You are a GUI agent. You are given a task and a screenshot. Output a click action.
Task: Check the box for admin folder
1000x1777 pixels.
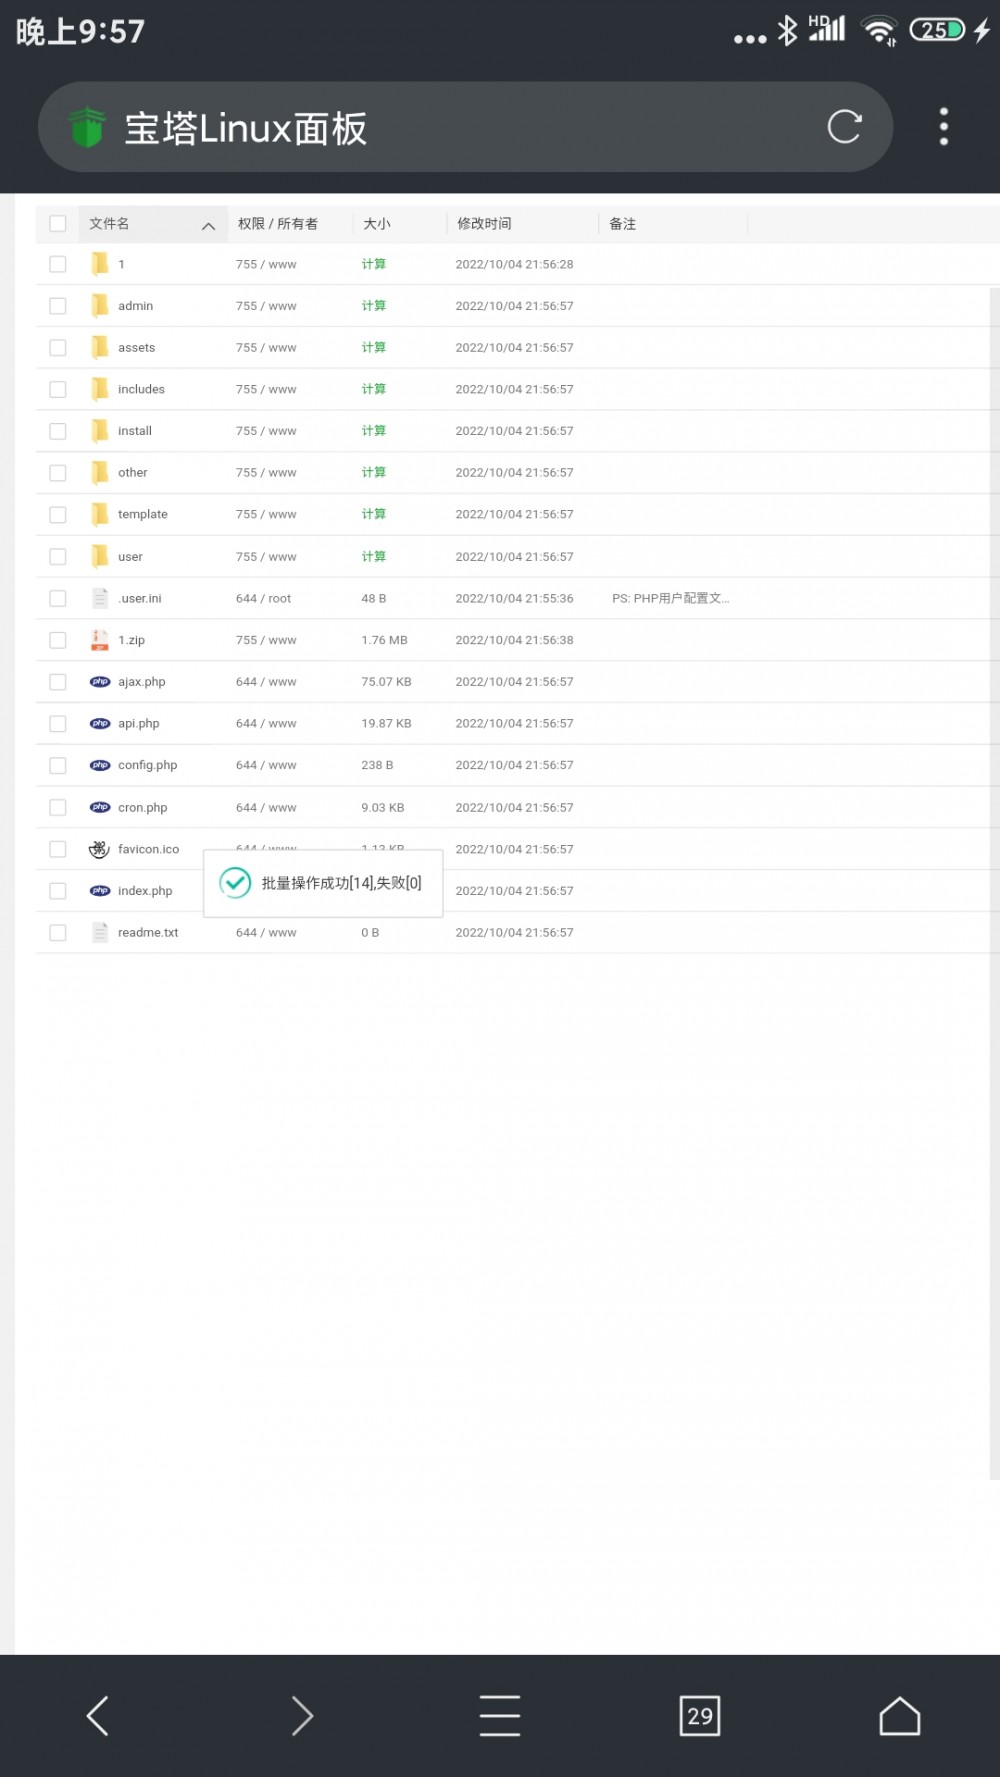click(58, 306)
